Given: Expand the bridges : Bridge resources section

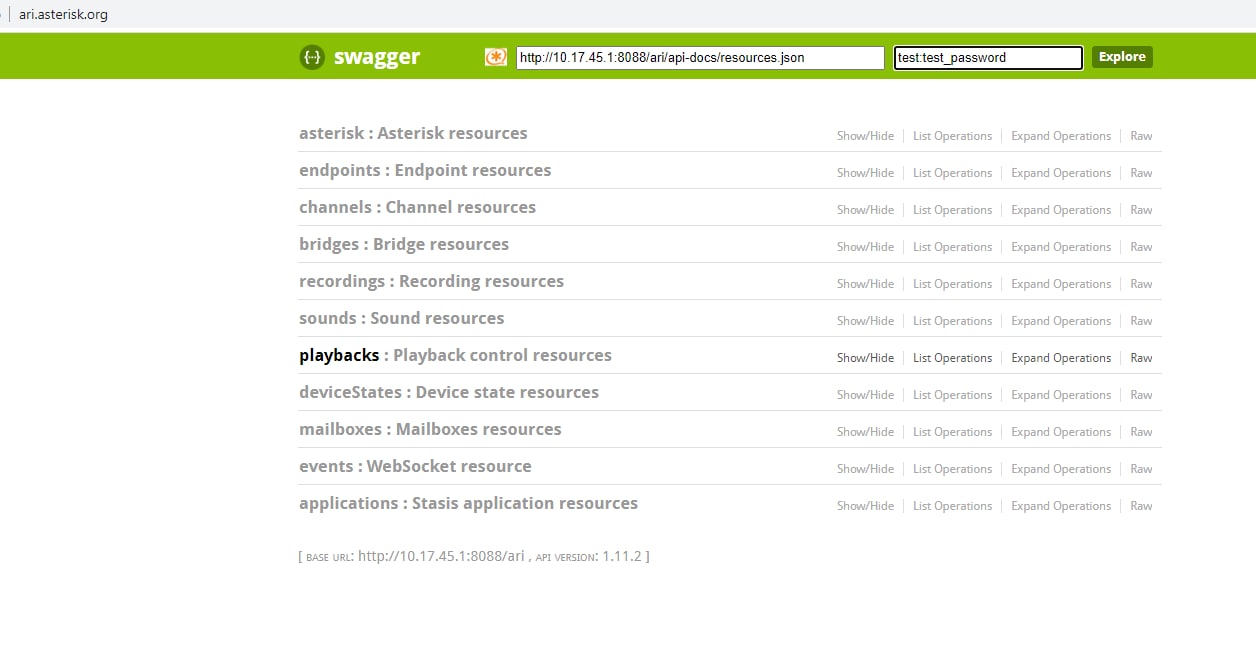Looking at the screenshot, I should [x=404, y=244].
